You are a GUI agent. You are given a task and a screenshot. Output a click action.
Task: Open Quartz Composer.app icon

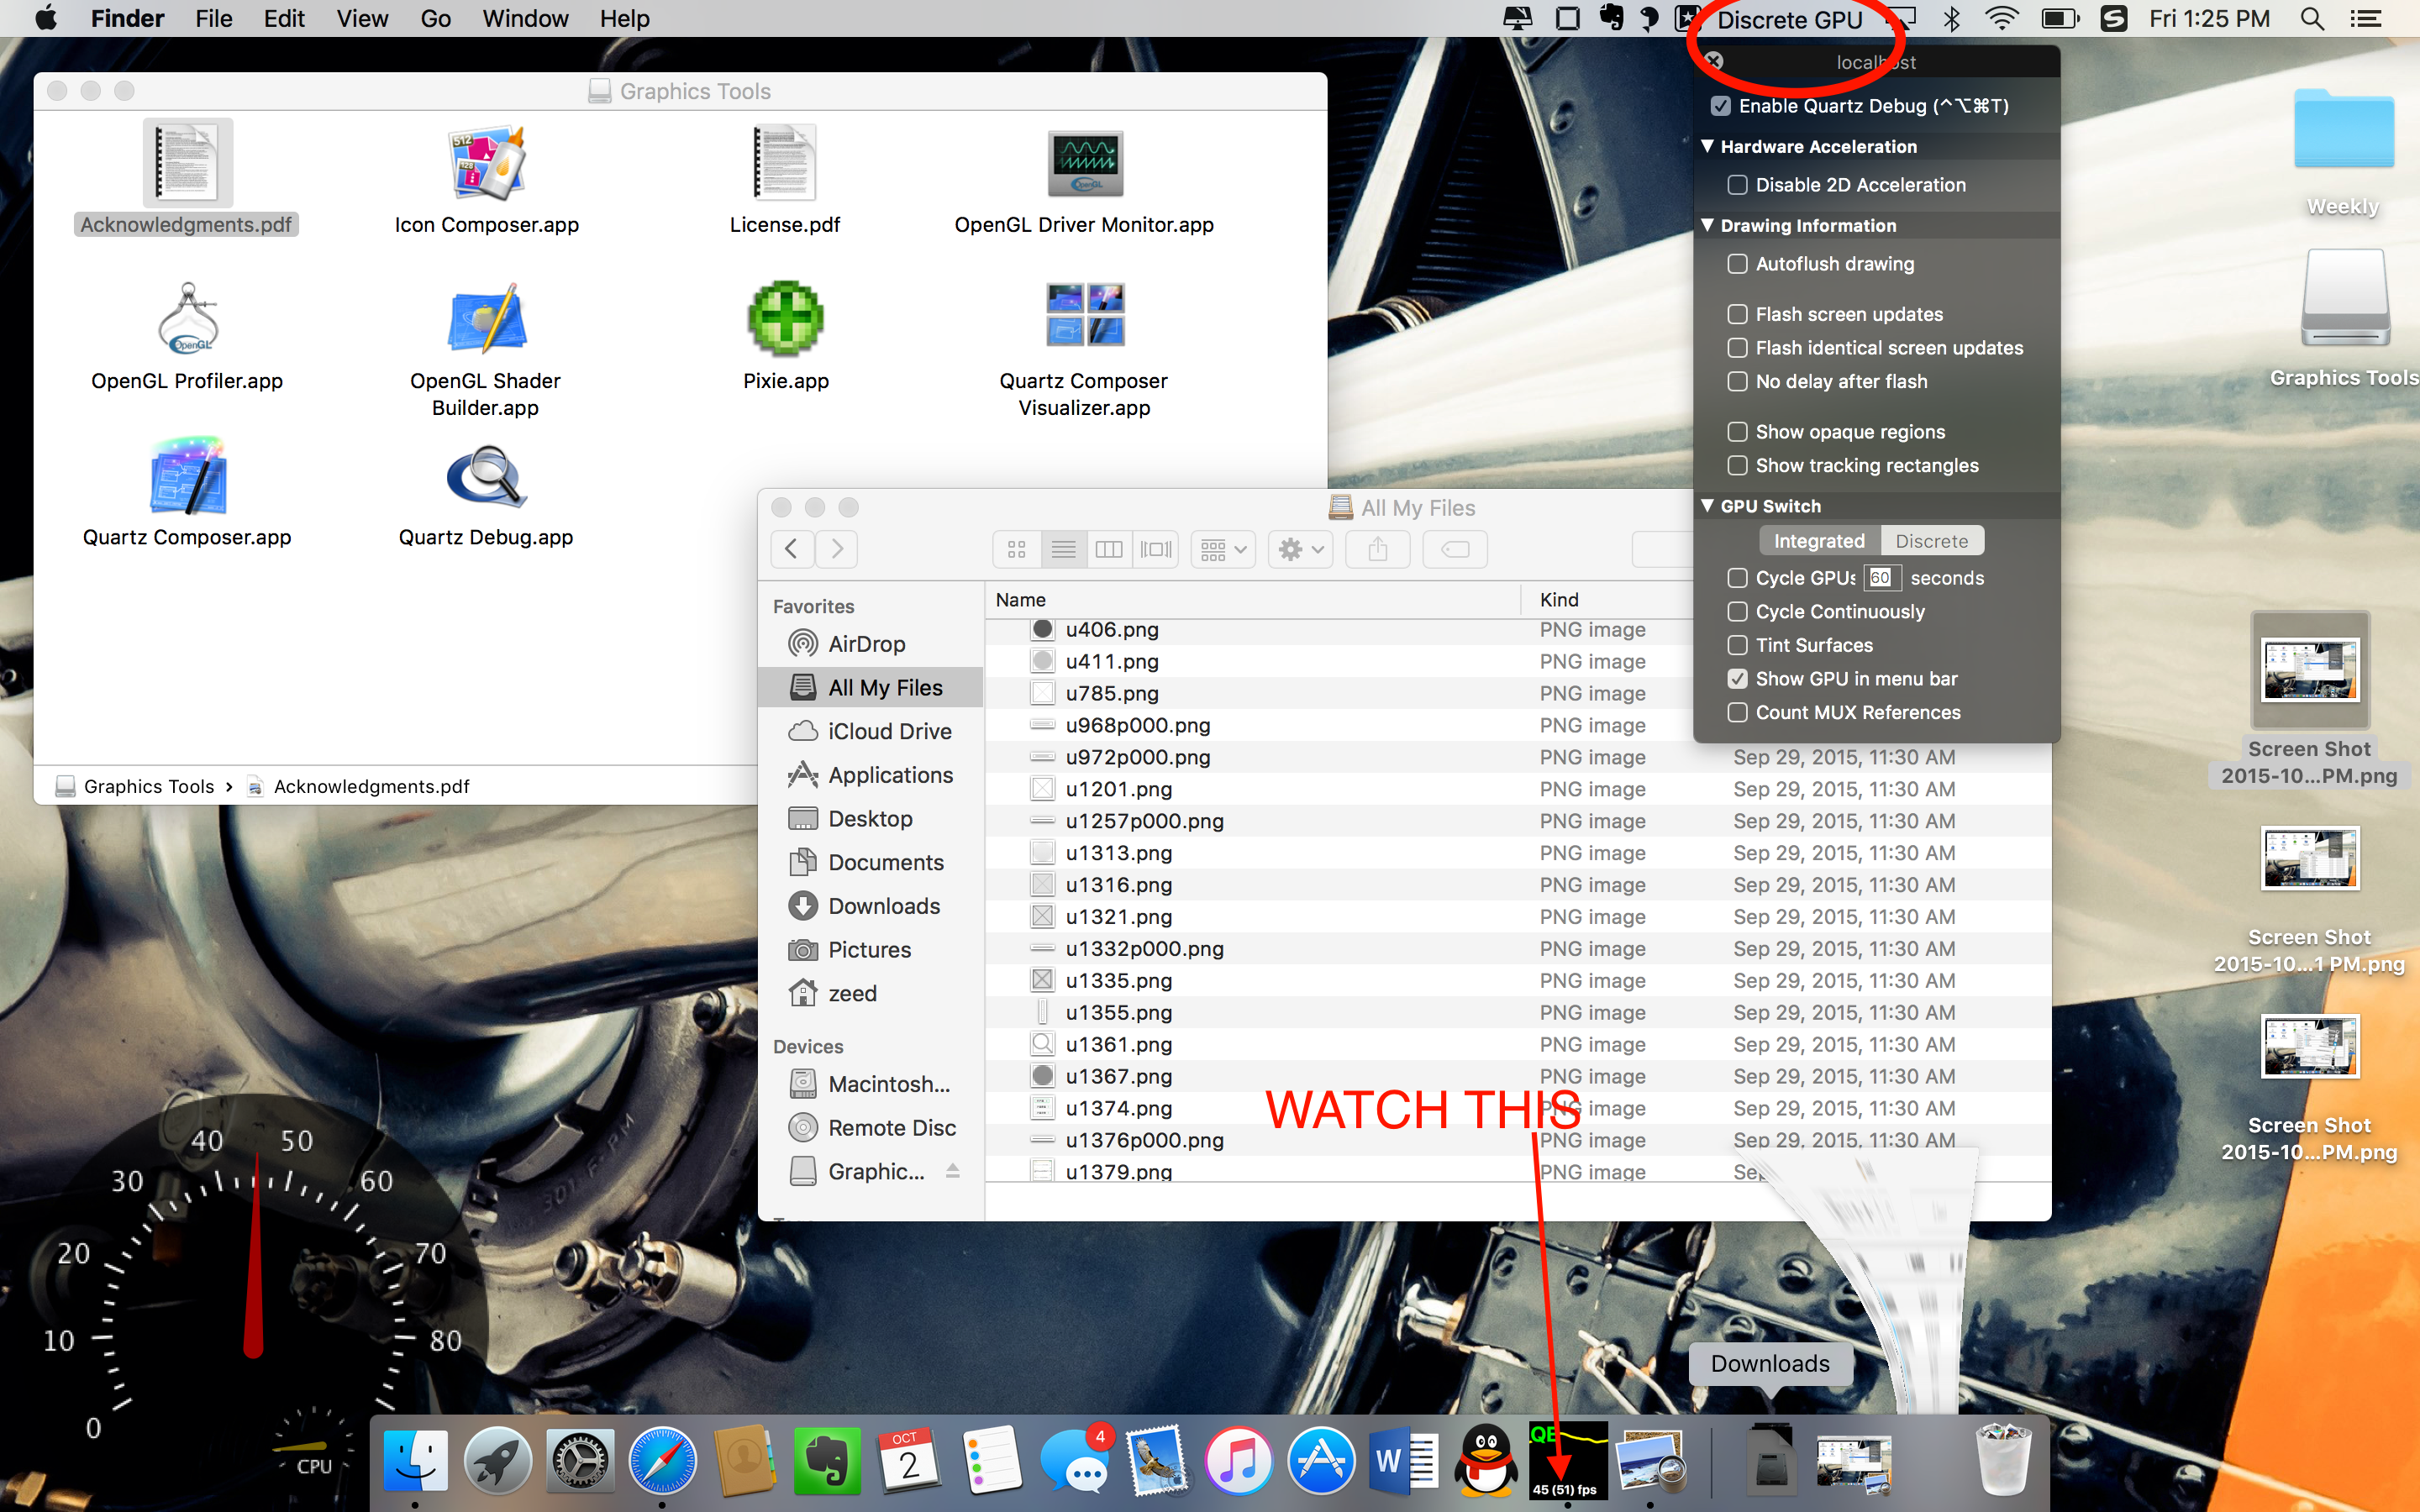pos(187,478)
